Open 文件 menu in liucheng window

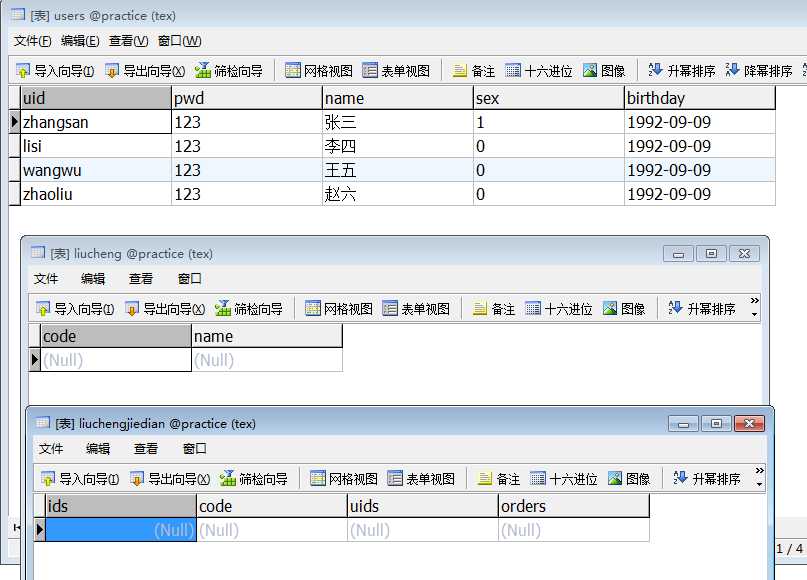(46, 279)
